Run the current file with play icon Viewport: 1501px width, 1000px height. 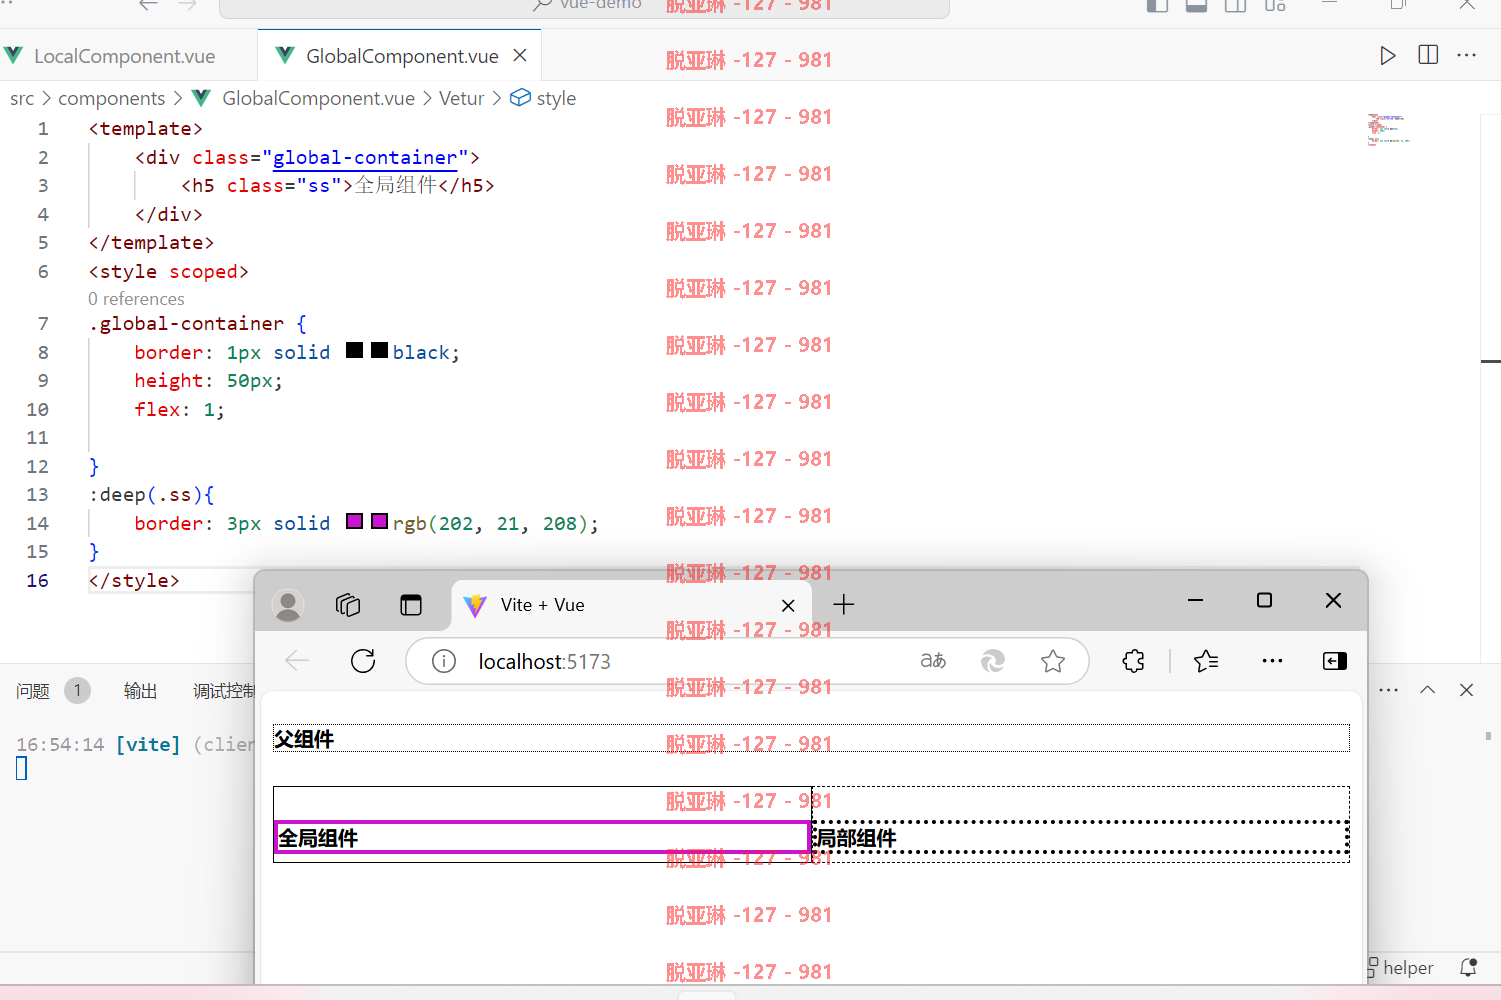click(1387, 56)
